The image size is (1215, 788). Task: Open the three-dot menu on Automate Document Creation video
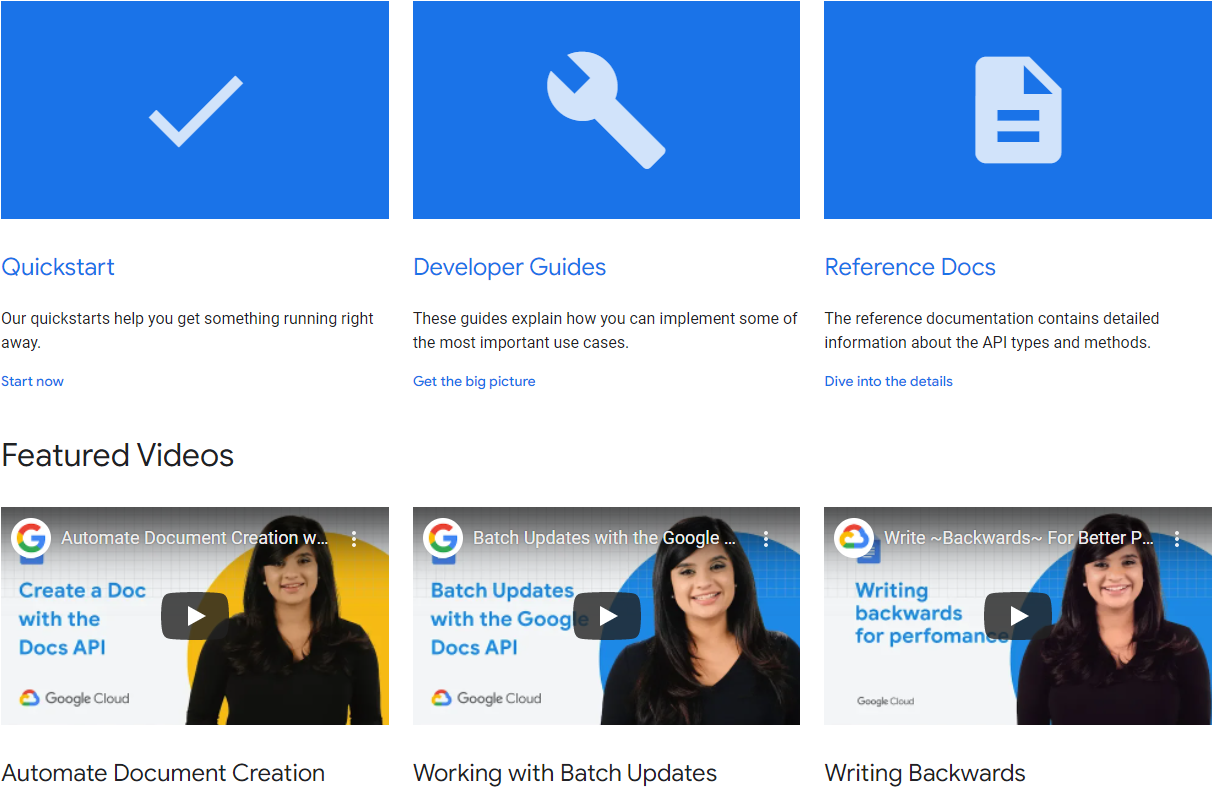[354, 537]
